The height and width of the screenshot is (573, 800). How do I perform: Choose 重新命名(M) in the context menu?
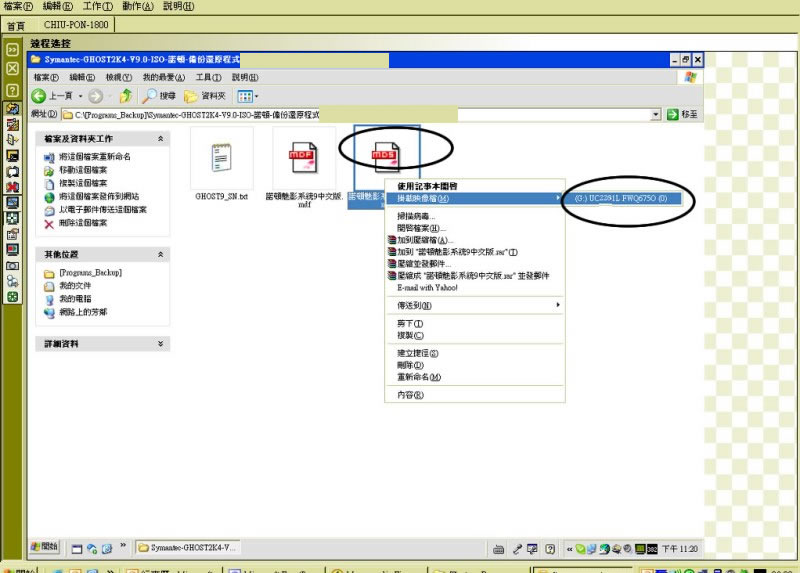coord(474,377)
